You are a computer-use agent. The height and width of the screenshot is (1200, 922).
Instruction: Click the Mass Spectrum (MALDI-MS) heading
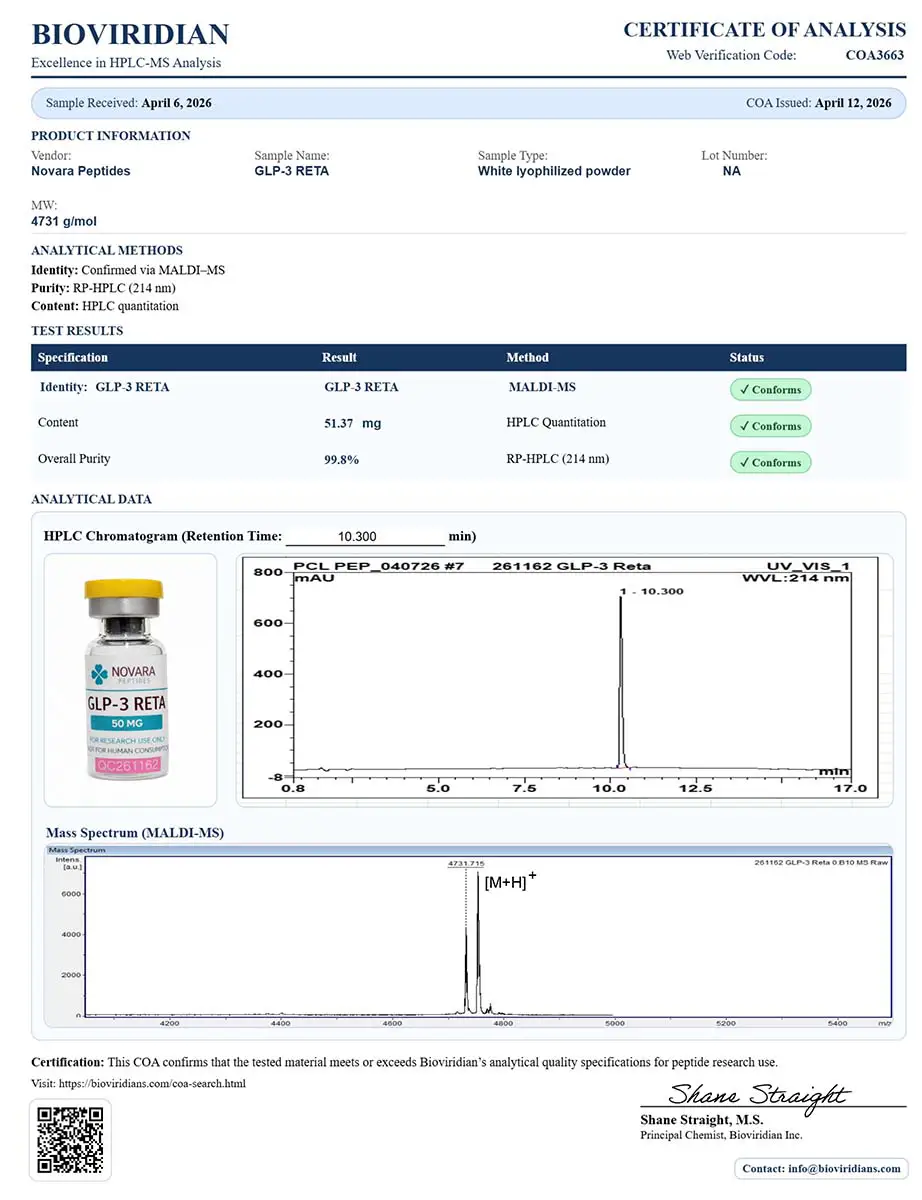[x=135, y=832]
